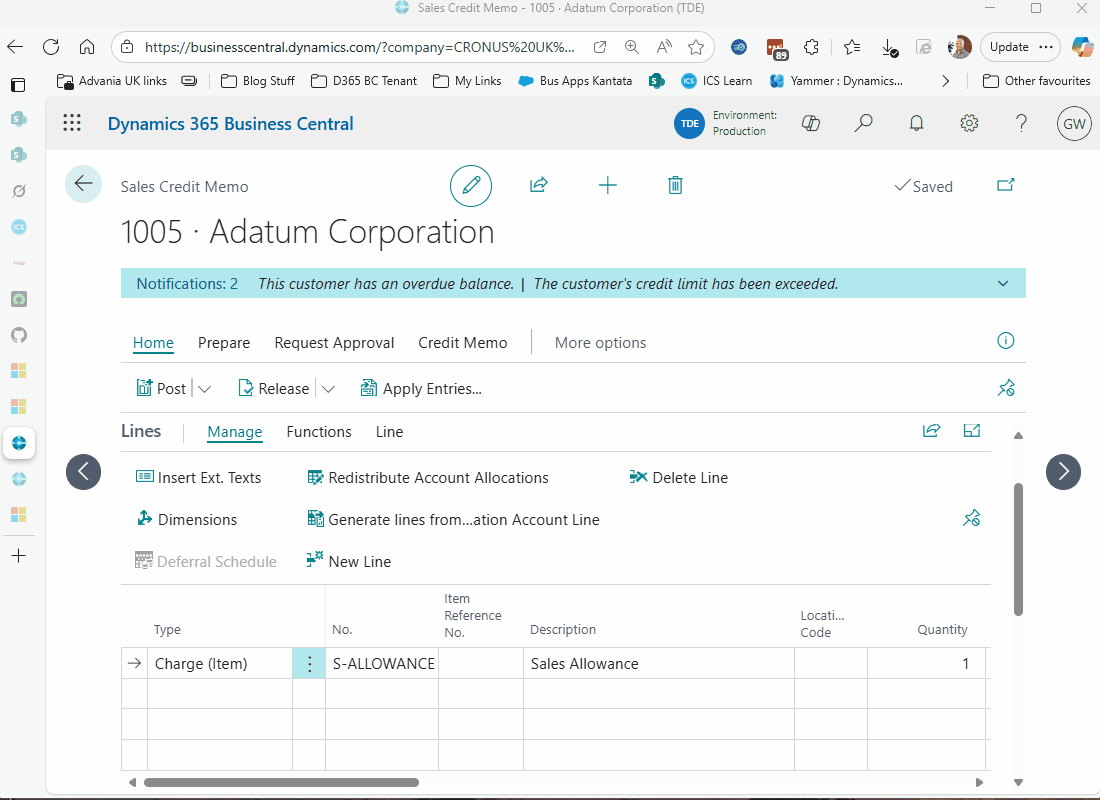Click the Quantity cell showing 1

click(x=925, y=664)
